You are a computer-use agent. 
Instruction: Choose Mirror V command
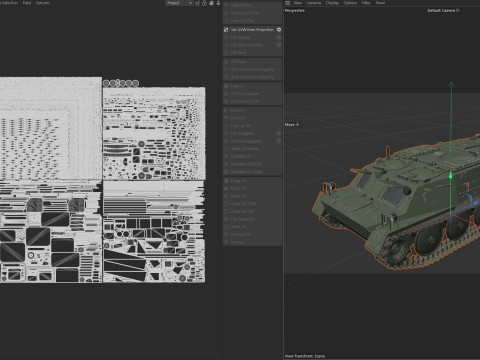pyautogui.click(x=252, y=118)
